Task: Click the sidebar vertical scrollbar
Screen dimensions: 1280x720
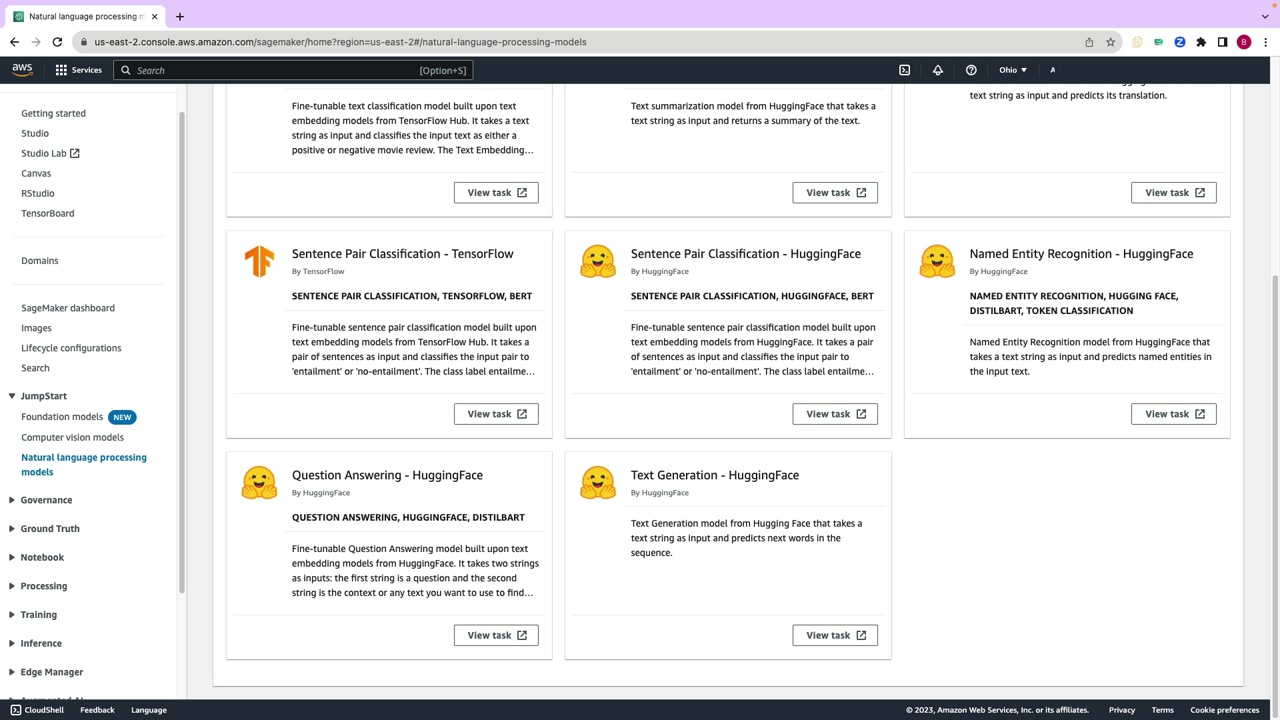Action: (181, 350)
